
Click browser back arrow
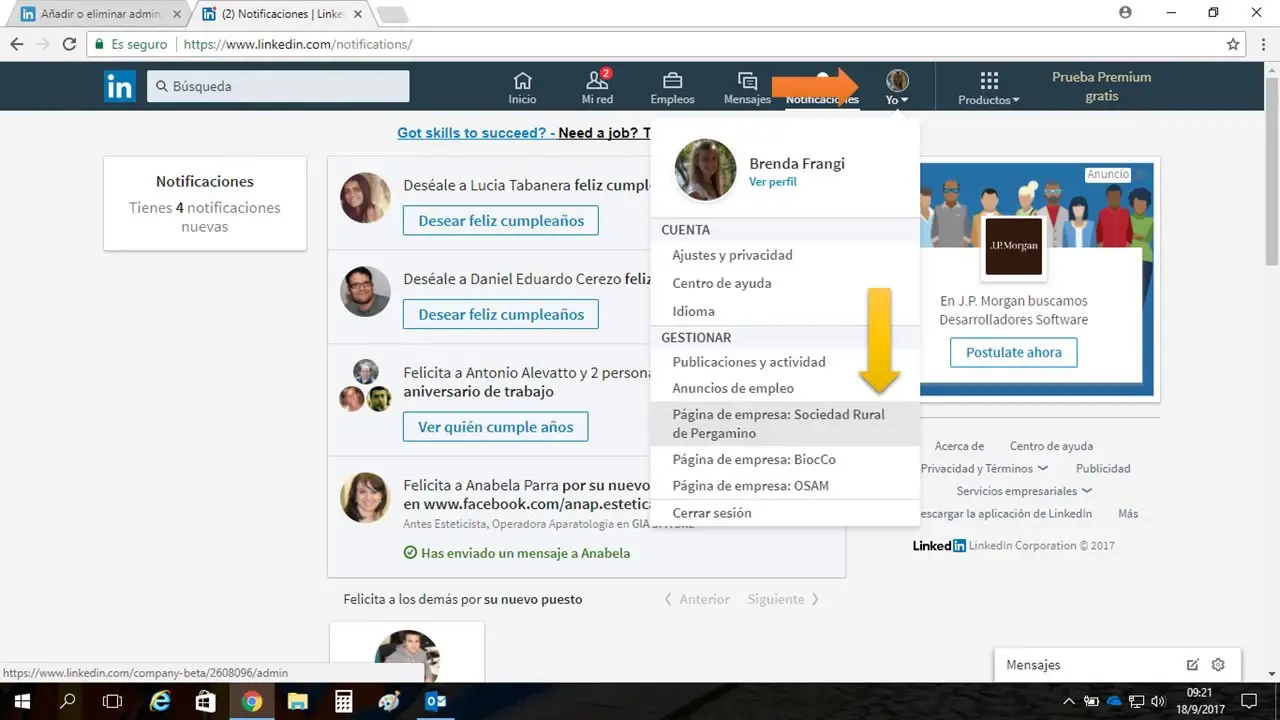point(16,44)
